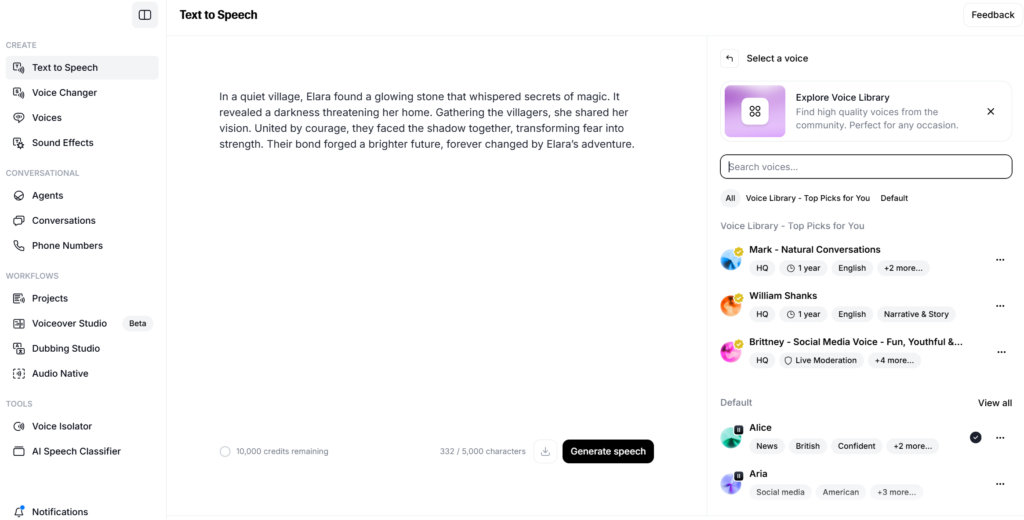Expand the +4 more tags for Brittney
Viewport: 1024px width, 520px height.
coord(894,361)
